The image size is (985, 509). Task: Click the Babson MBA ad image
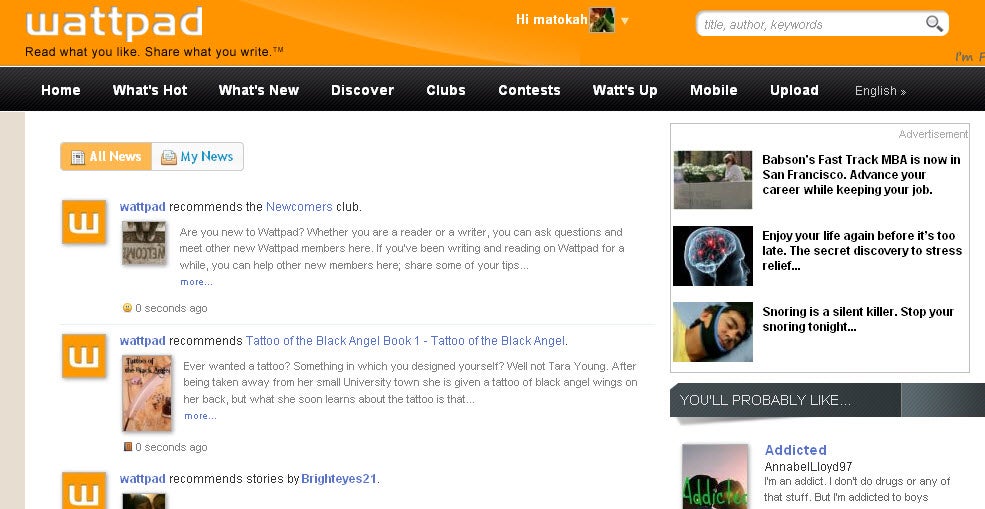[713, 180]
